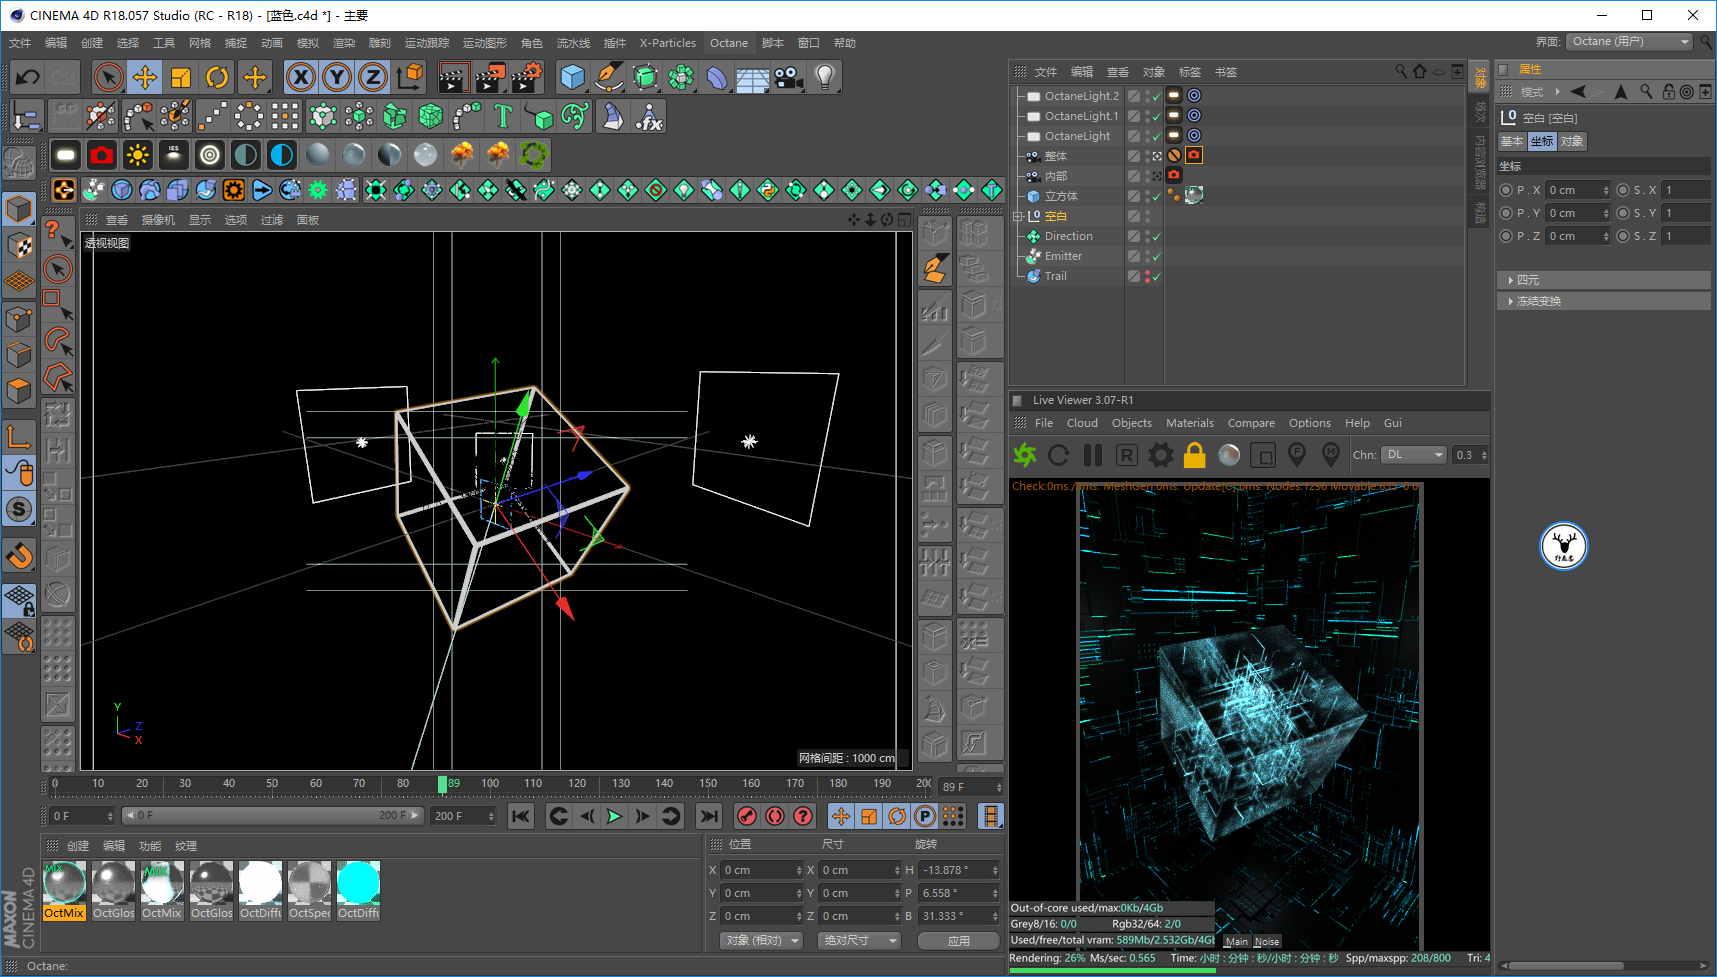Click the 应用 apply button
1717x977 pixels.
(x=959, y=941)
